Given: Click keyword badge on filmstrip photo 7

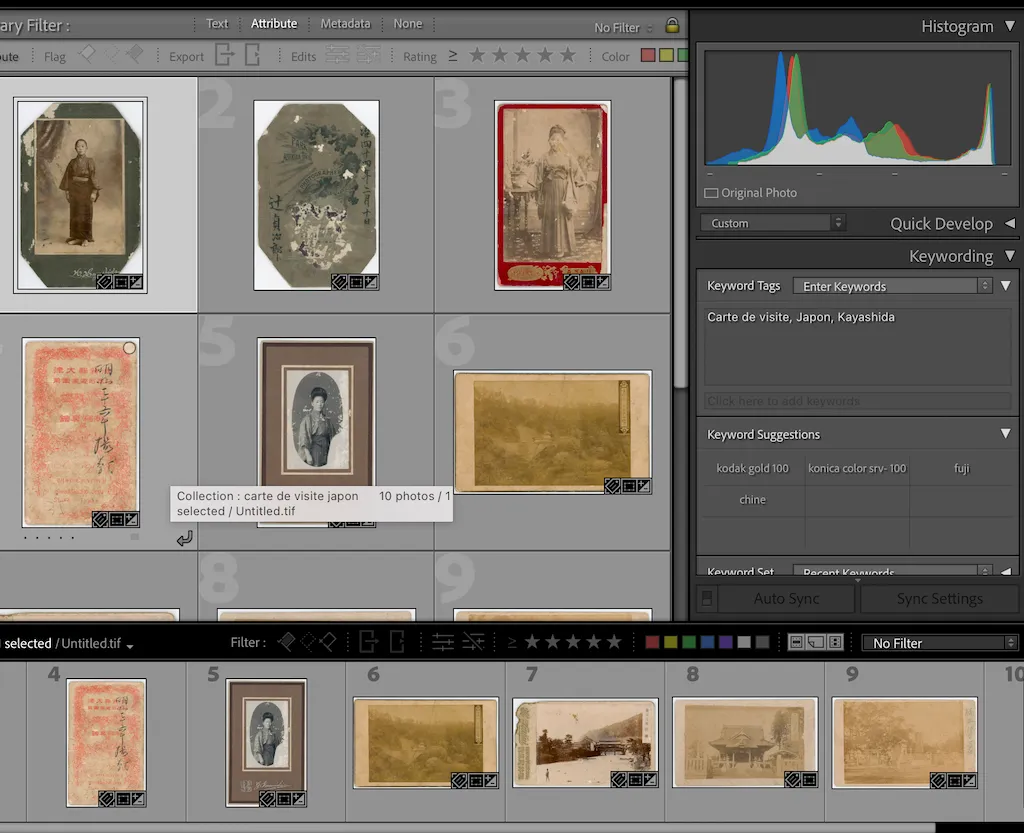Looking at the screenshot, I should 618,779.
